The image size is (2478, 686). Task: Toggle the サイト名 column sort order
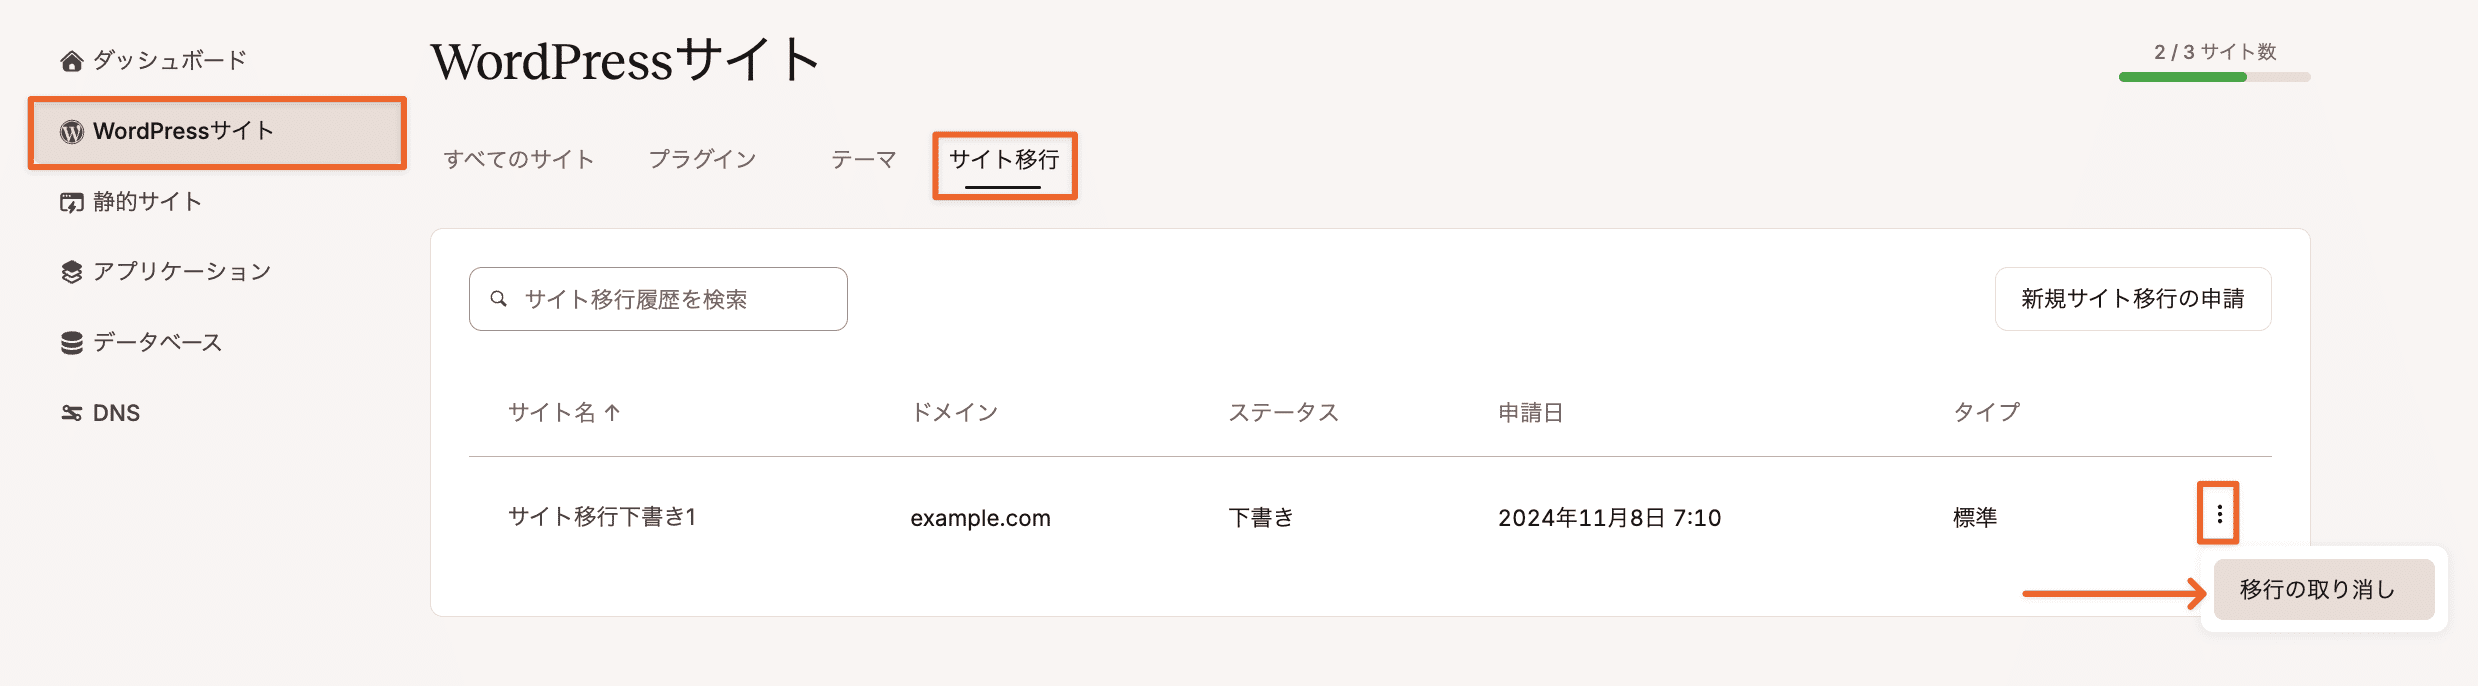click(x=563, y=412)
